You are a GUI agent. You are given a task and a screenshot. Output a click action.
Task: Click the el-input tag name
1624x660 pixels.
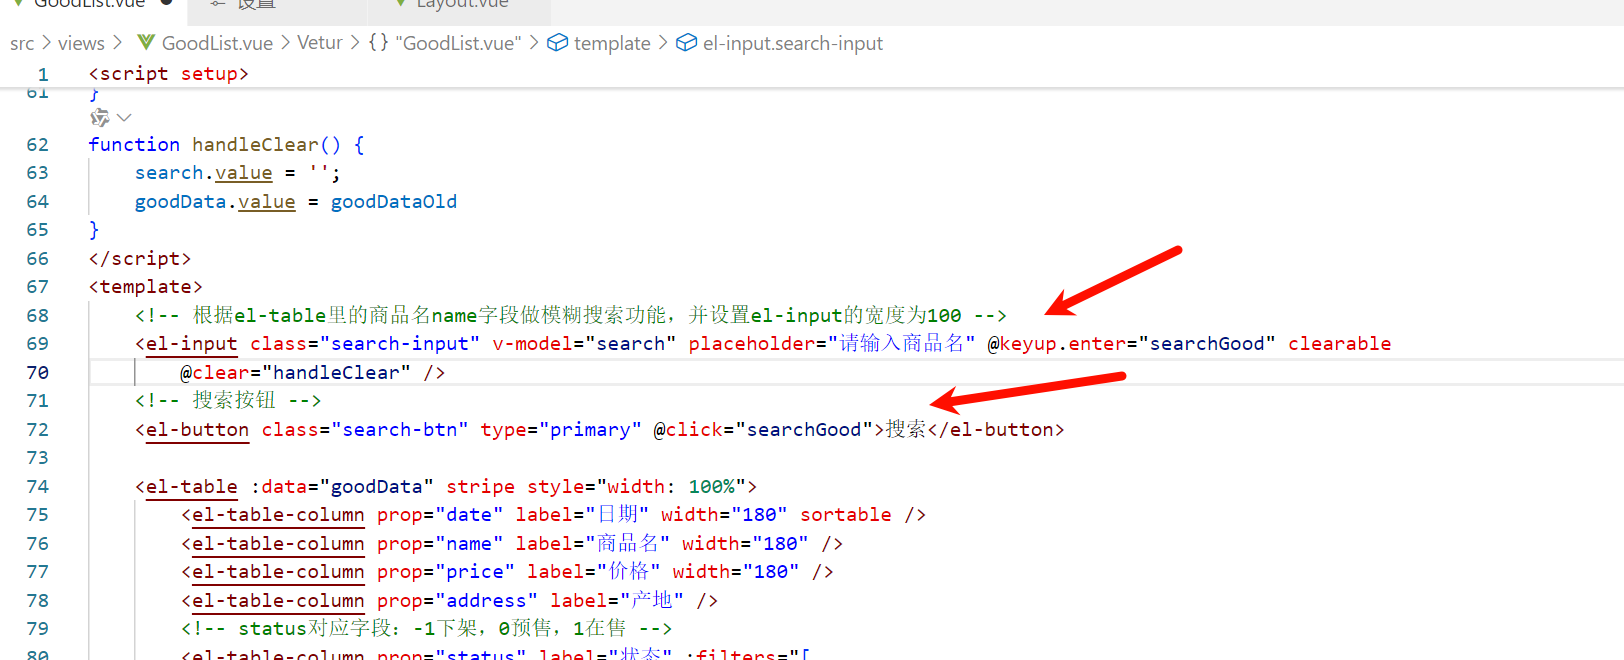[192, 344]
